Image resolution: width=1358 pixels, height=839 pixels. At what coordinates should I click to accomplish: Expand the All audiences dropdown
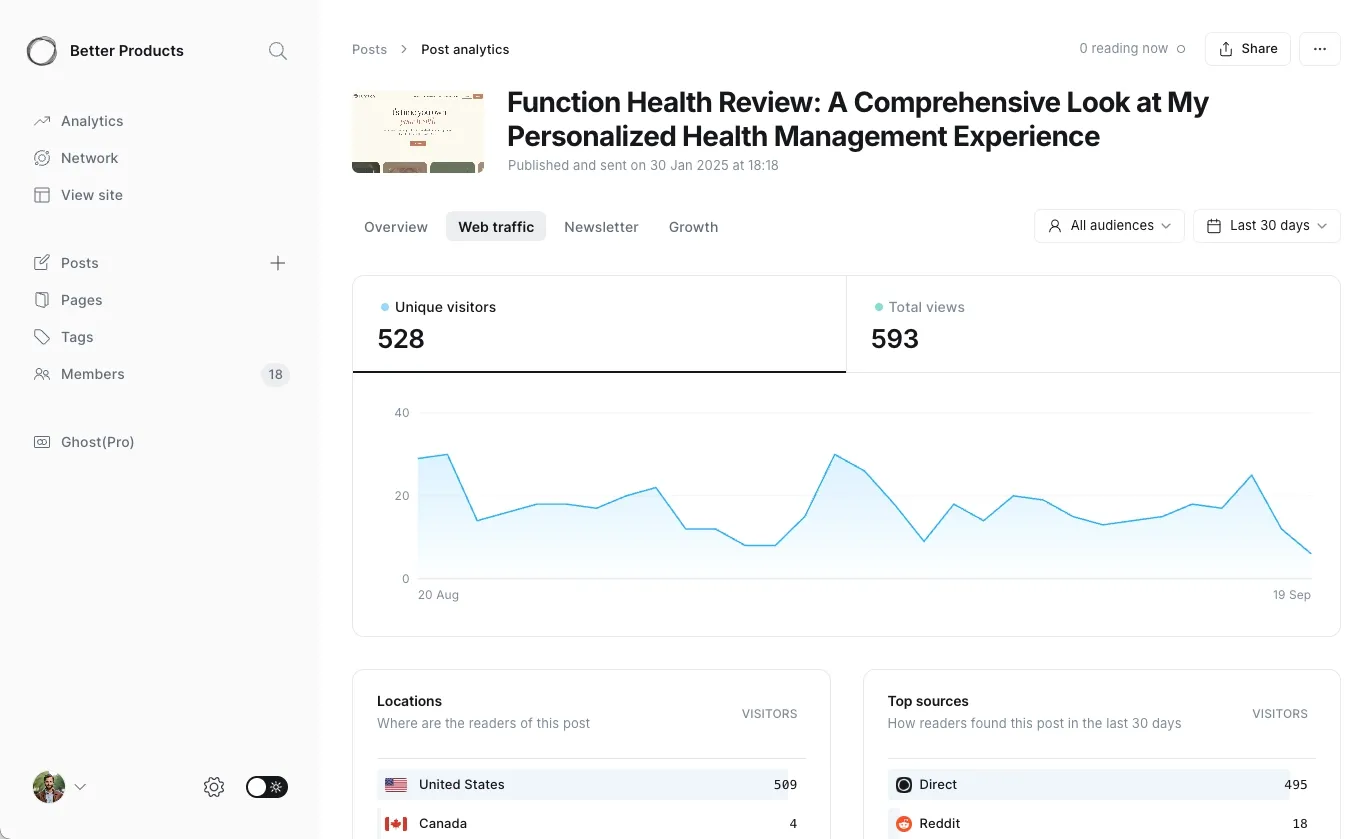1109,226
